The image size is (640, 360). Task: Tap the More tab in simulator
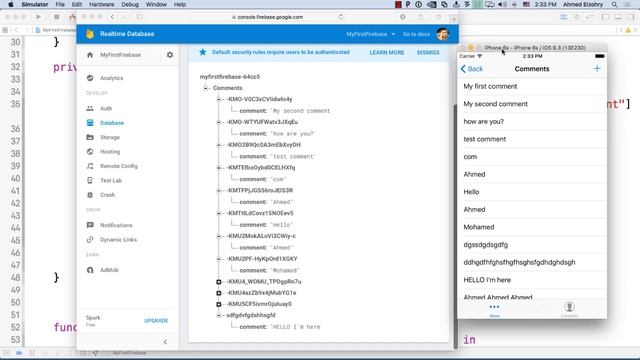click(494, 310)
